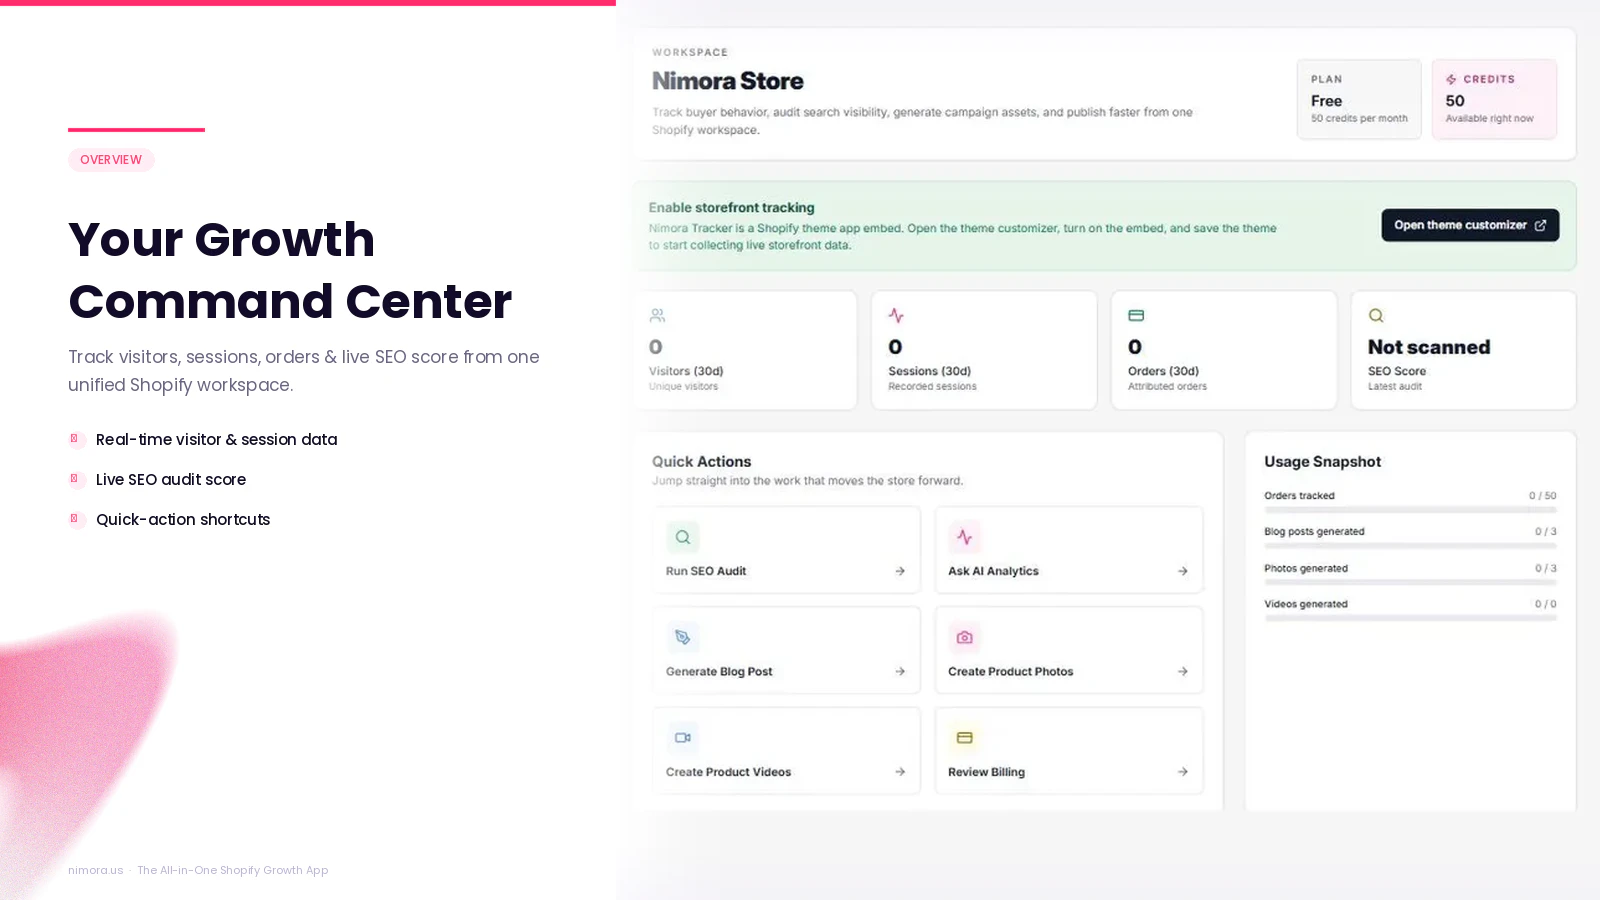Screen dimensions: 1600x900
Task: Click the arrow on Generate Blog Post
Action: click(900, 672)
